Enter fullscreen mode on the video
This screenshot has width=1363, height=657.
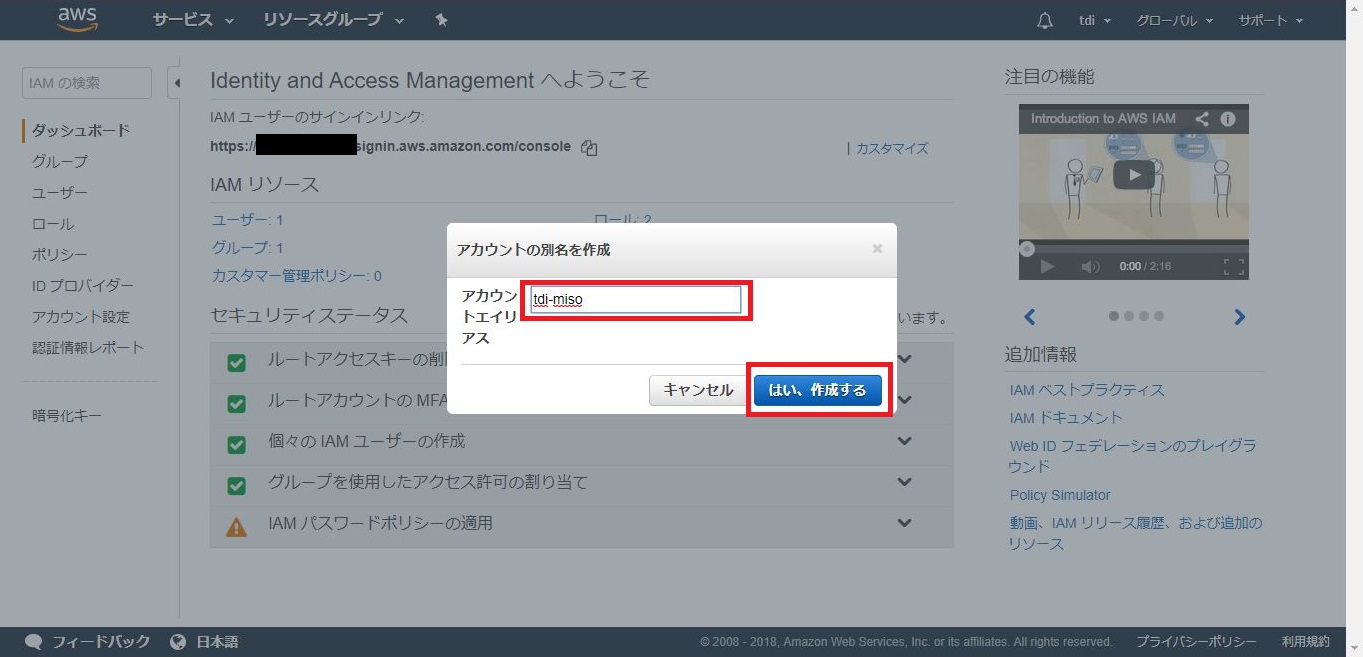pyautogui.click(x=1233, y=267)
